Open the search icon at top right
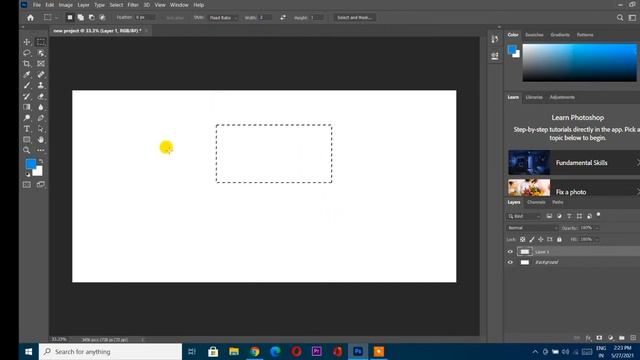Viewport: 640px width, 360px height. pyautogui.click(x=620, y=18)
